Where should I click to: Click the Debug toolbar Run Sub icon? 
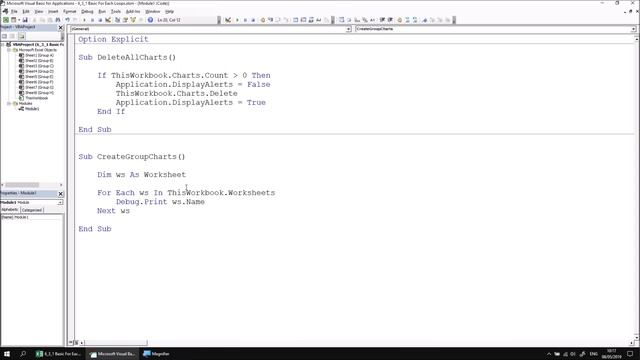coord(237,20)
